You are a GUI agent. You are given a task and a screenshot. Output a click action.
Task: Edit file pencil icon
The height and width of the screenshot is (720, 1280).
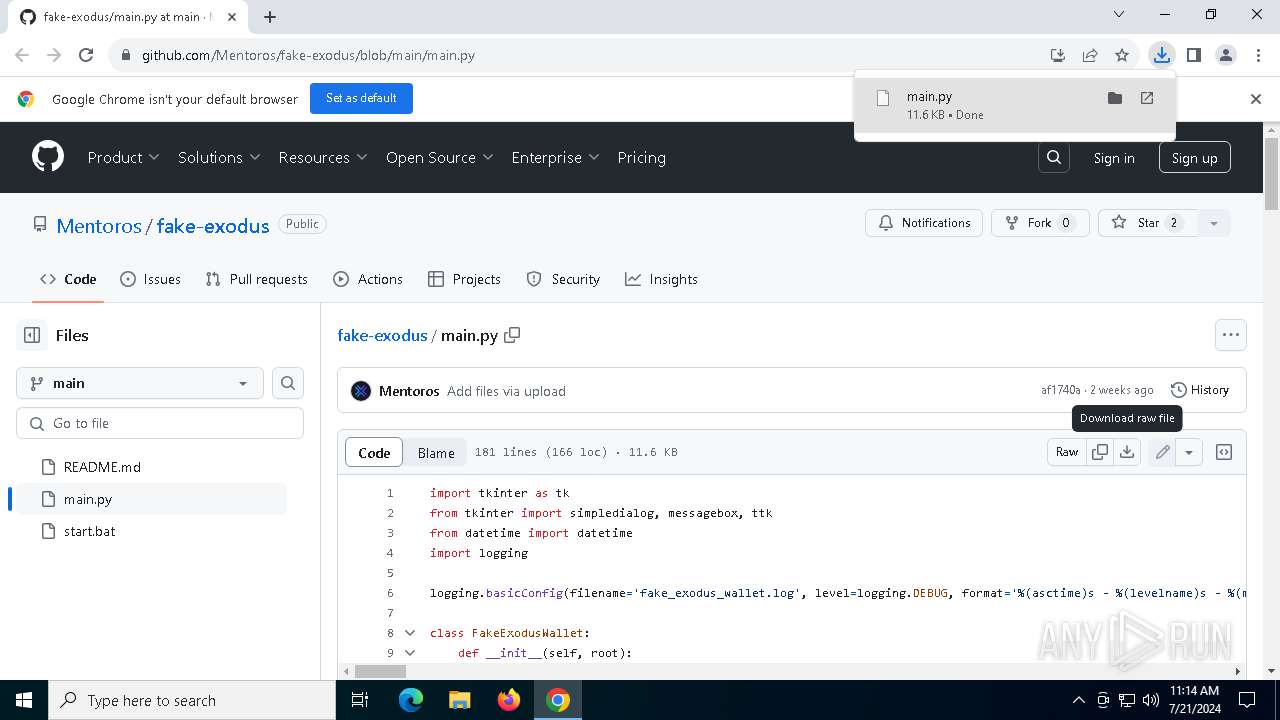(x=1162, y=452)
